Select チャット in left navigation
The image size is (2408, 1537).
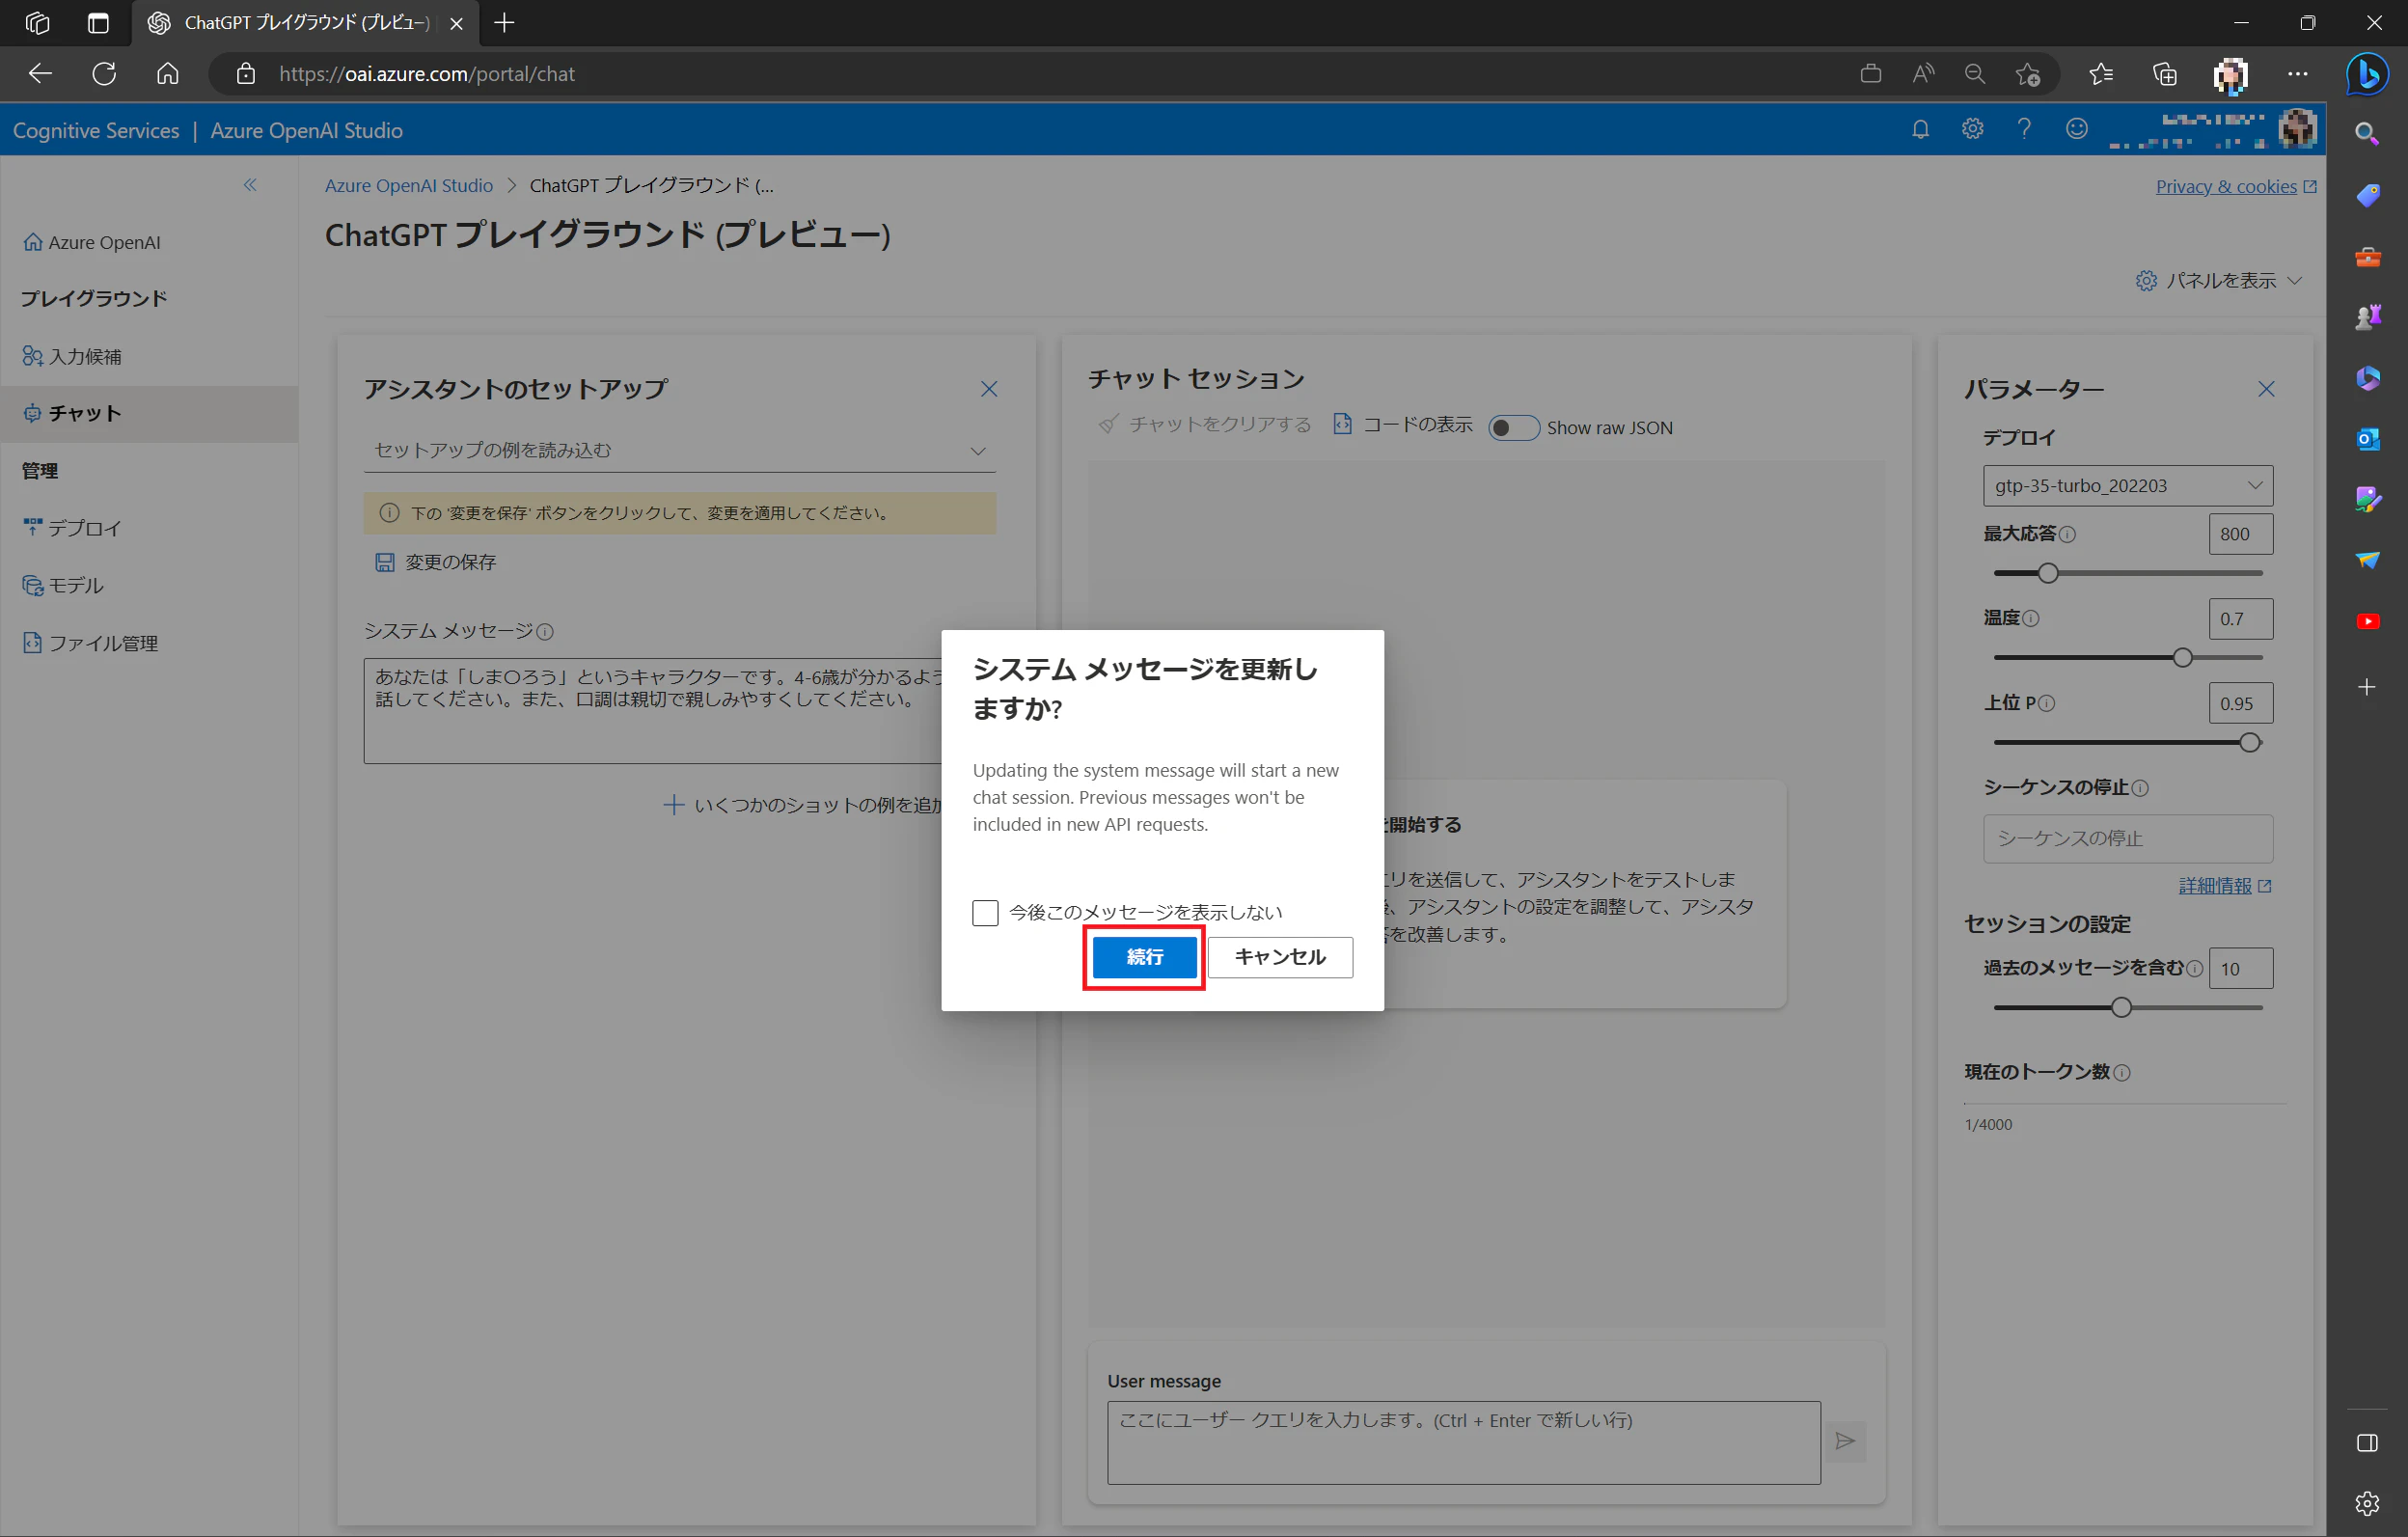(149, 414)
